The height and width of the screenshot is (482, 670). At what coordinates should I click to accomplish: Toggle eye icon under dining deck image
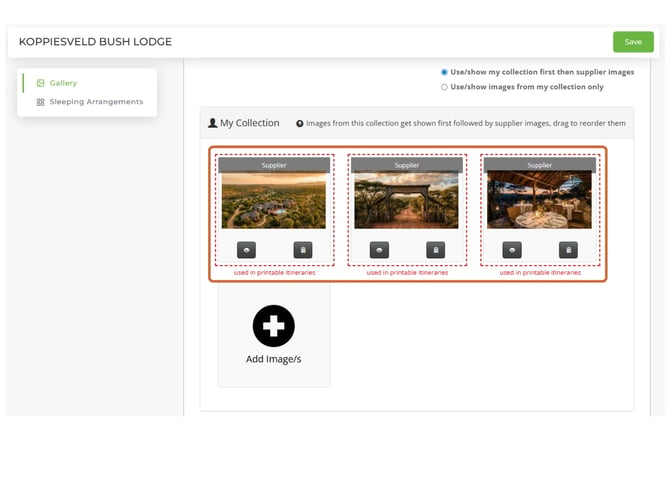(512, 250)
